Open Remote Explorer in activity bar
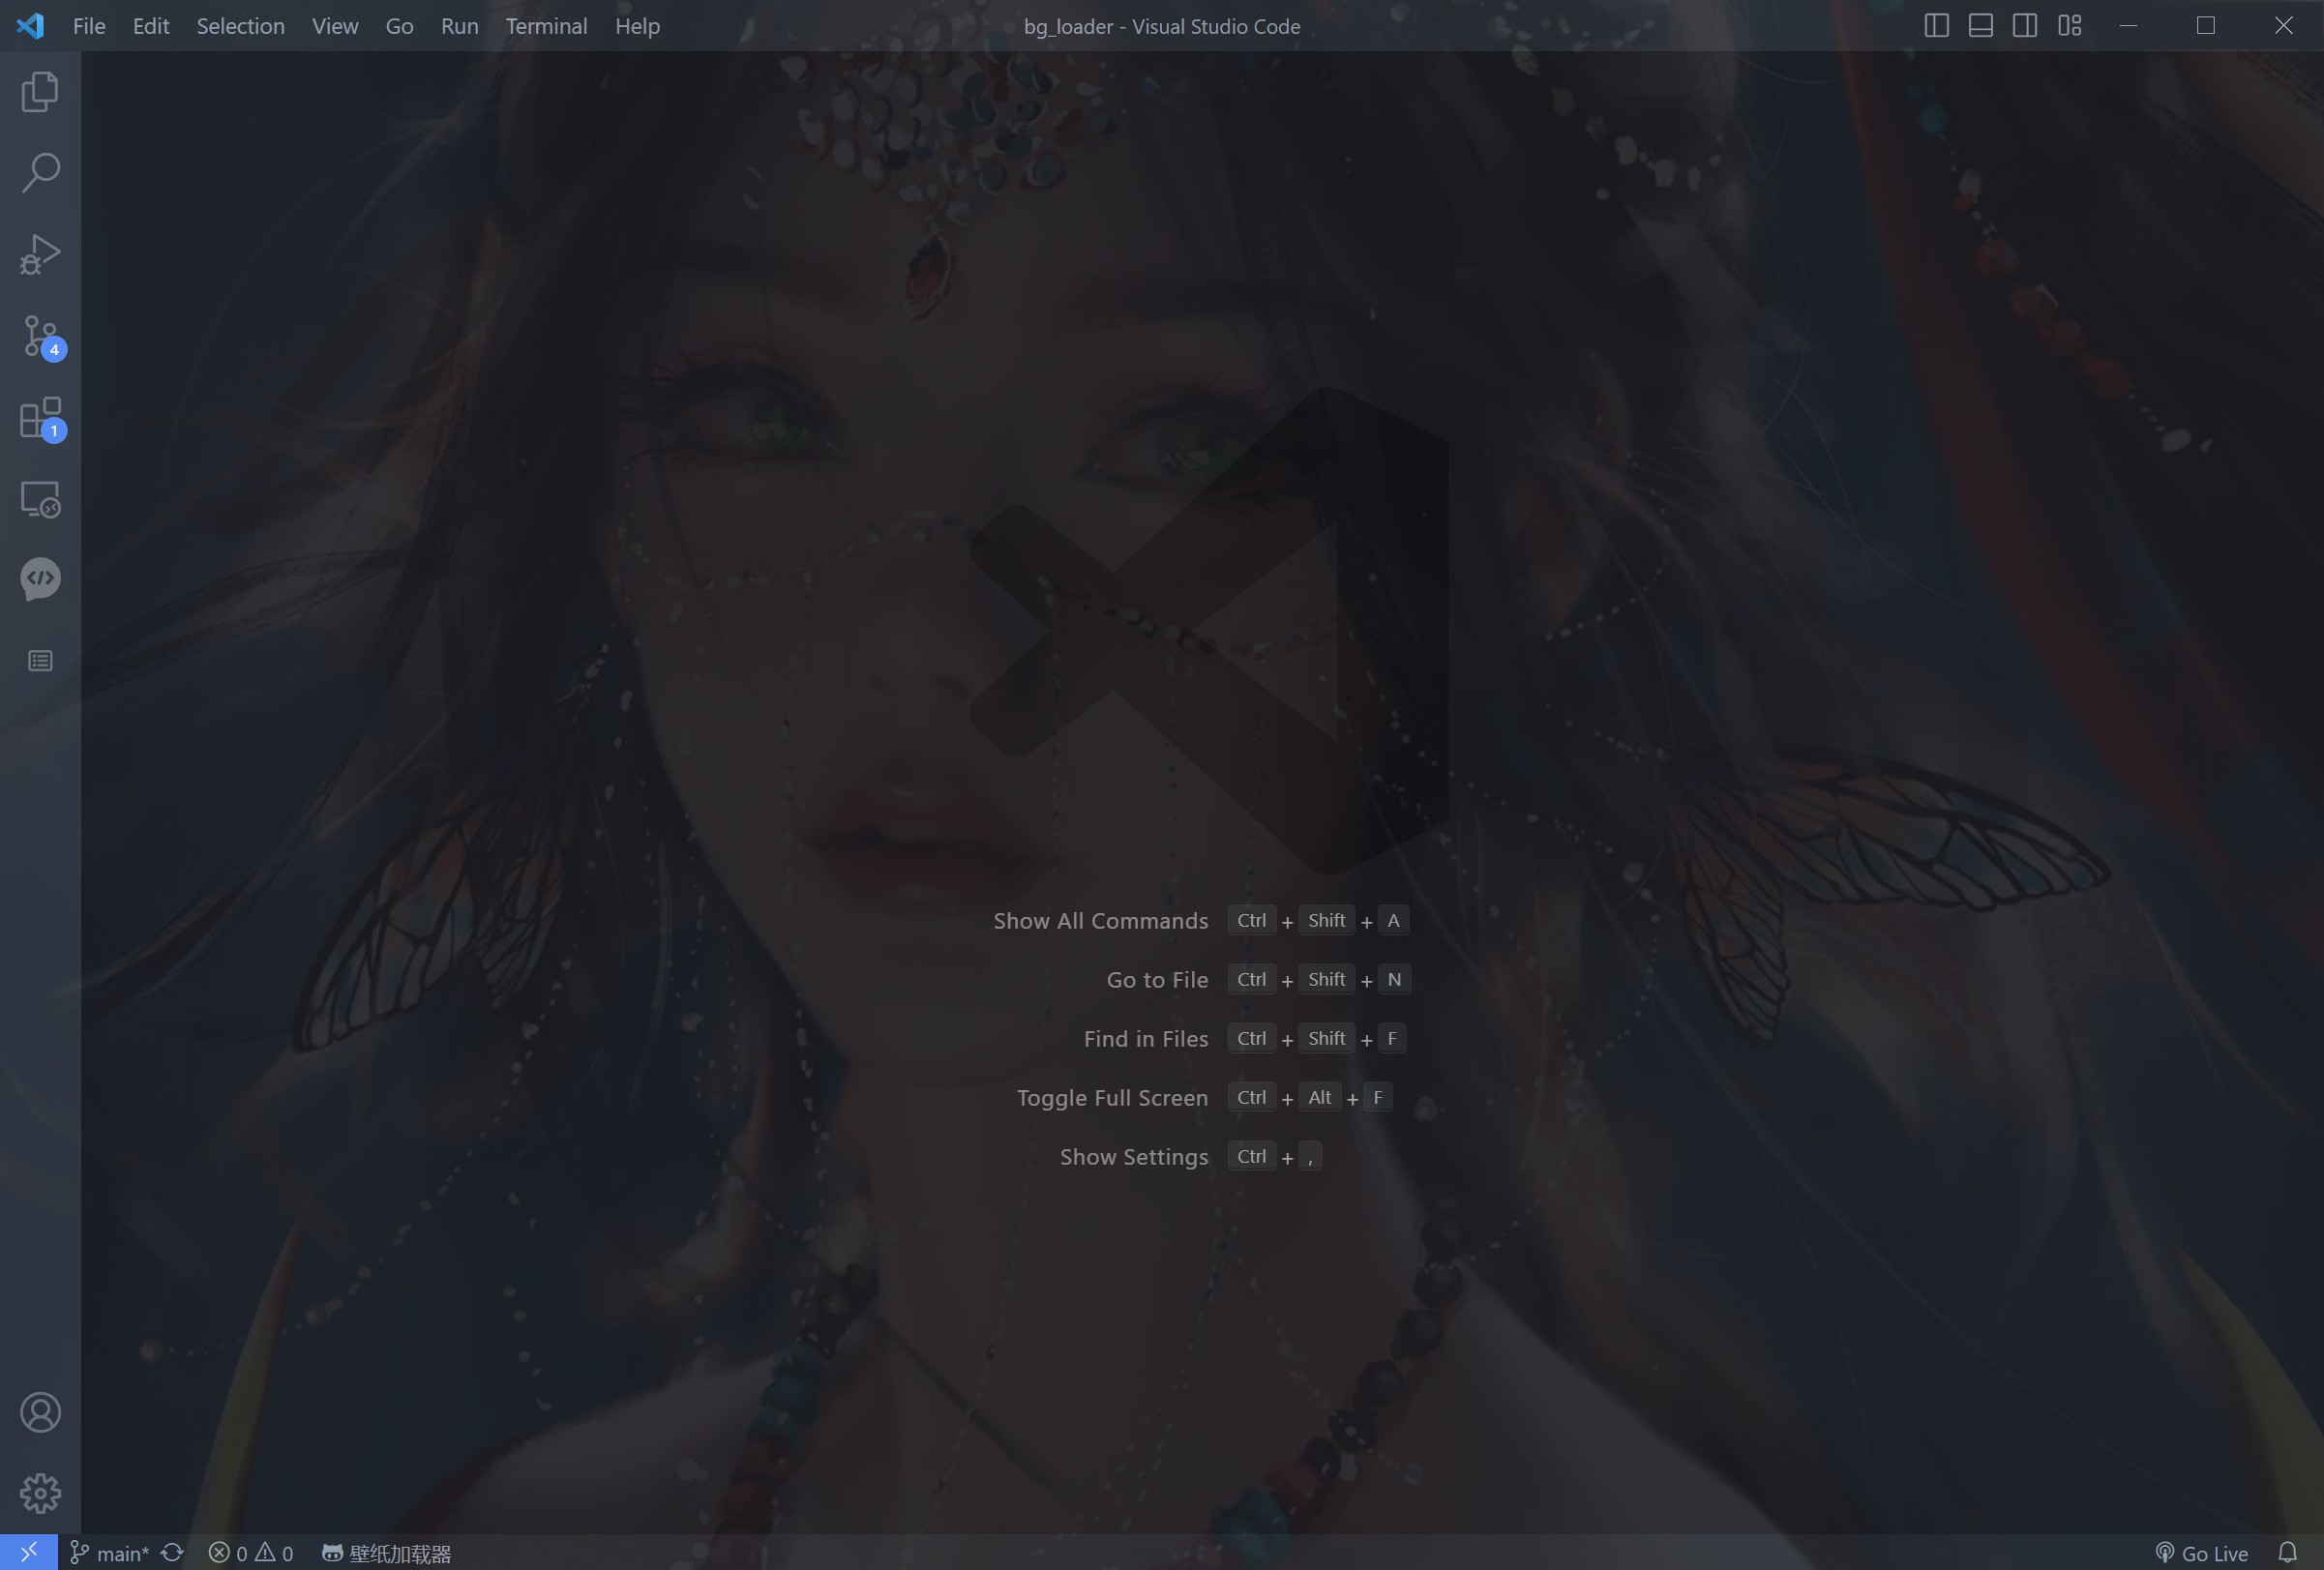Image resolution: width=2324 pixels, height=1570 pixels. point(40,499)
